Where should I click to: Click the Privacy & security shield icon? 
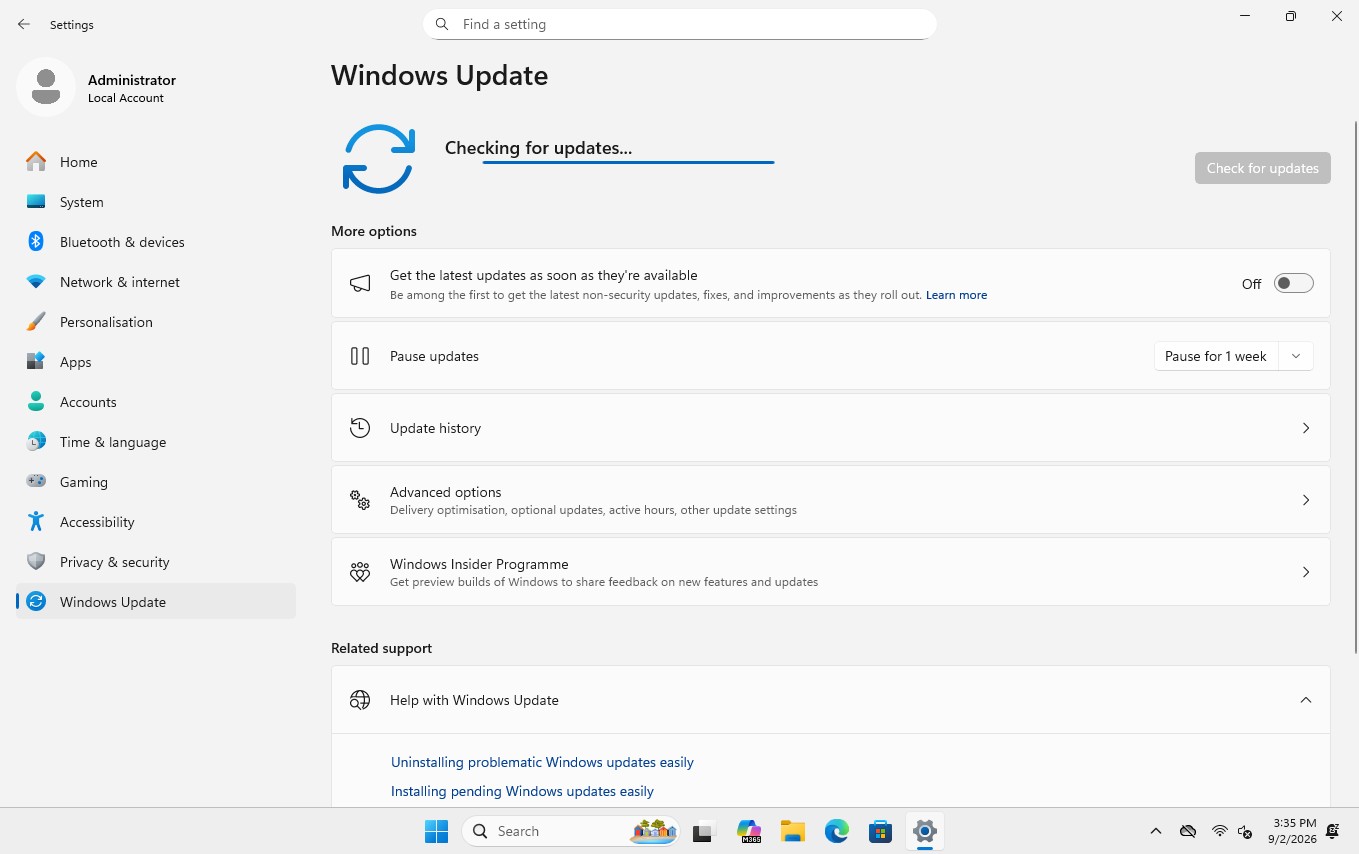tap(36, 561)
